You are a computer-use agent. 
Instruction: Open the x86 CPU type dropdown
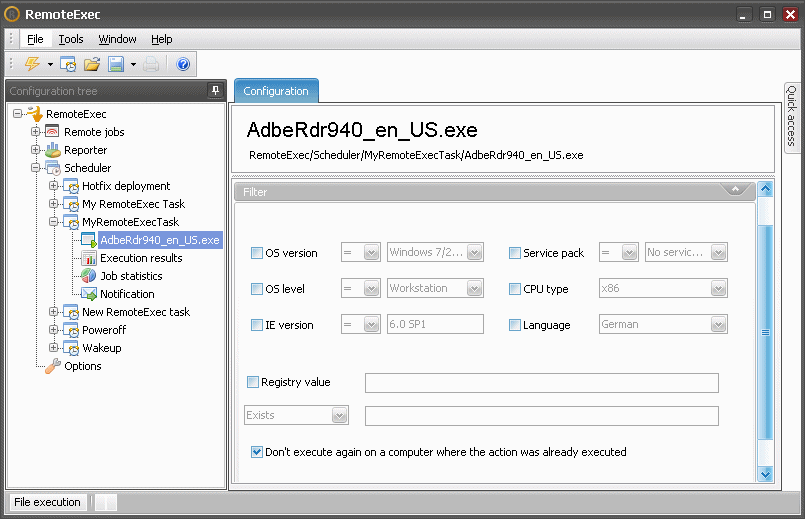click(718, 288)
